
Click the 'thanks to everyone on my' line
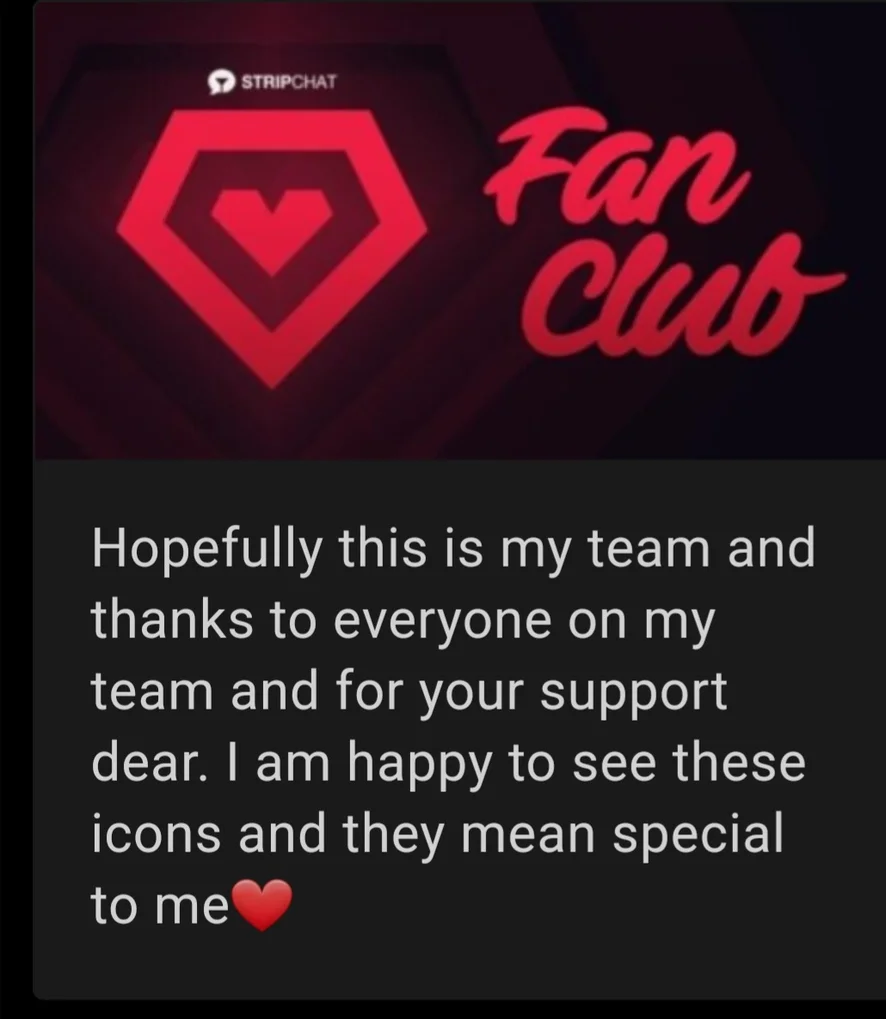403,623
